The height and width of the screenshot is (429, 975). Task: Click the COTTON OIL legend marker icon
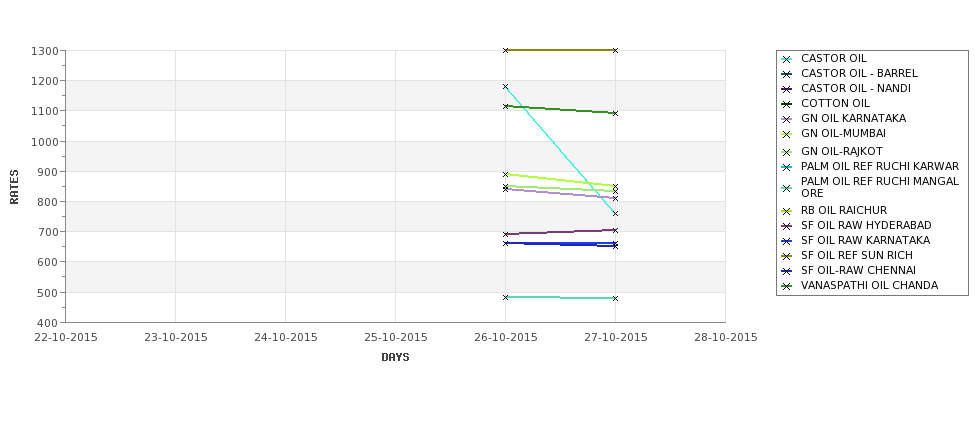coord(787,104)
